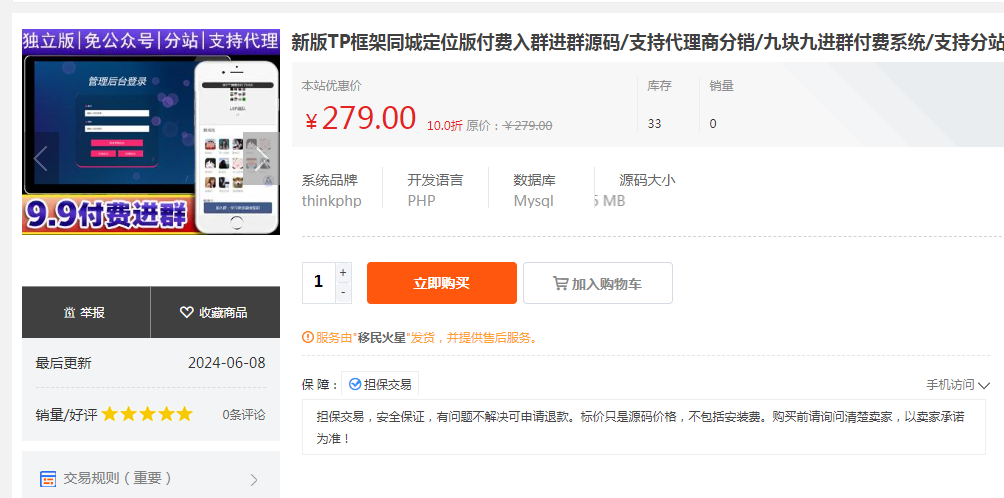This screenshot has width=1004, height=498.
Task: Select the 担保交易 guarantee tab
Action: [380, 385]
